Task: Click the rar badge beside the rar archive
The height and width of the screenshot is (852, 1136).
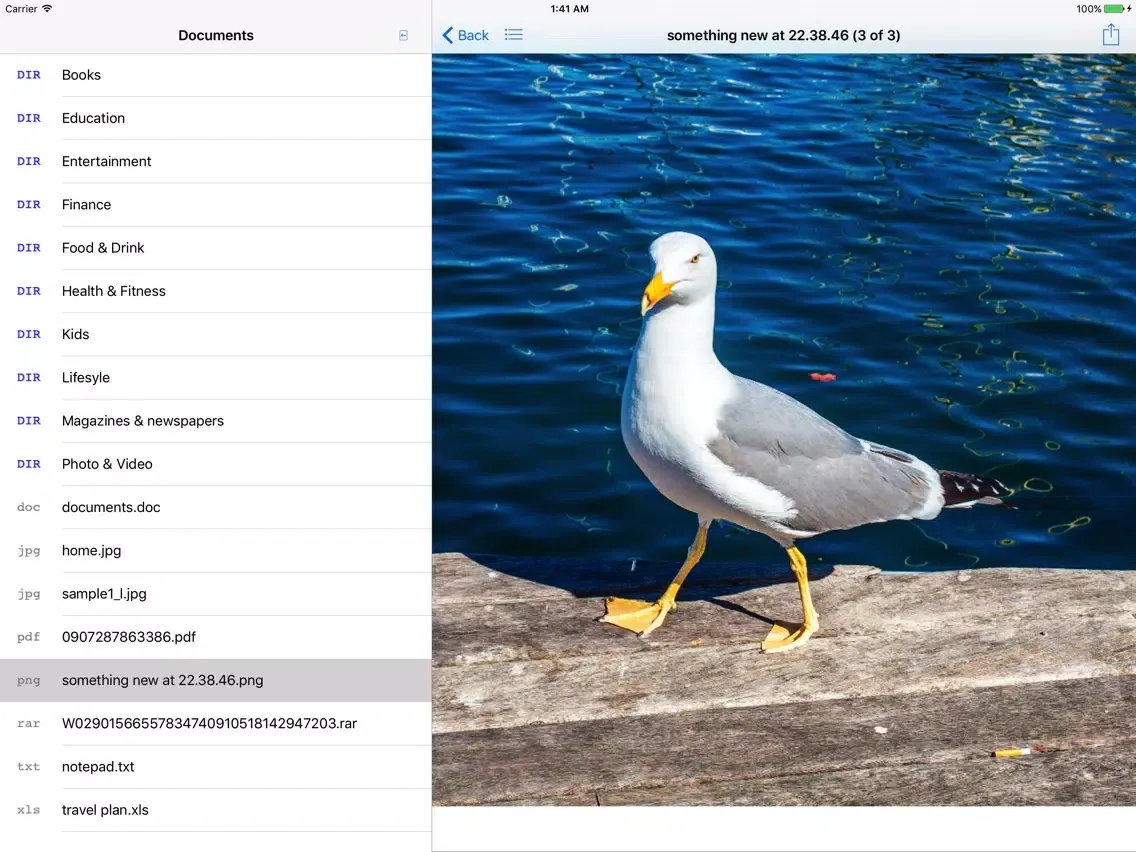Action: pyautogui.click(x=28, y=723)
